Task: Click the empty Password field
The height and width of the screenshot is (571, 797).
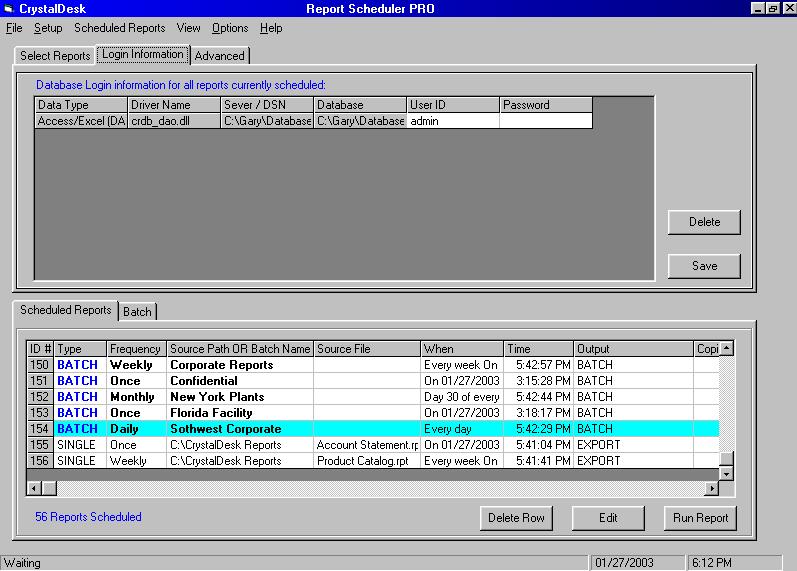Action: pos(546,121)
